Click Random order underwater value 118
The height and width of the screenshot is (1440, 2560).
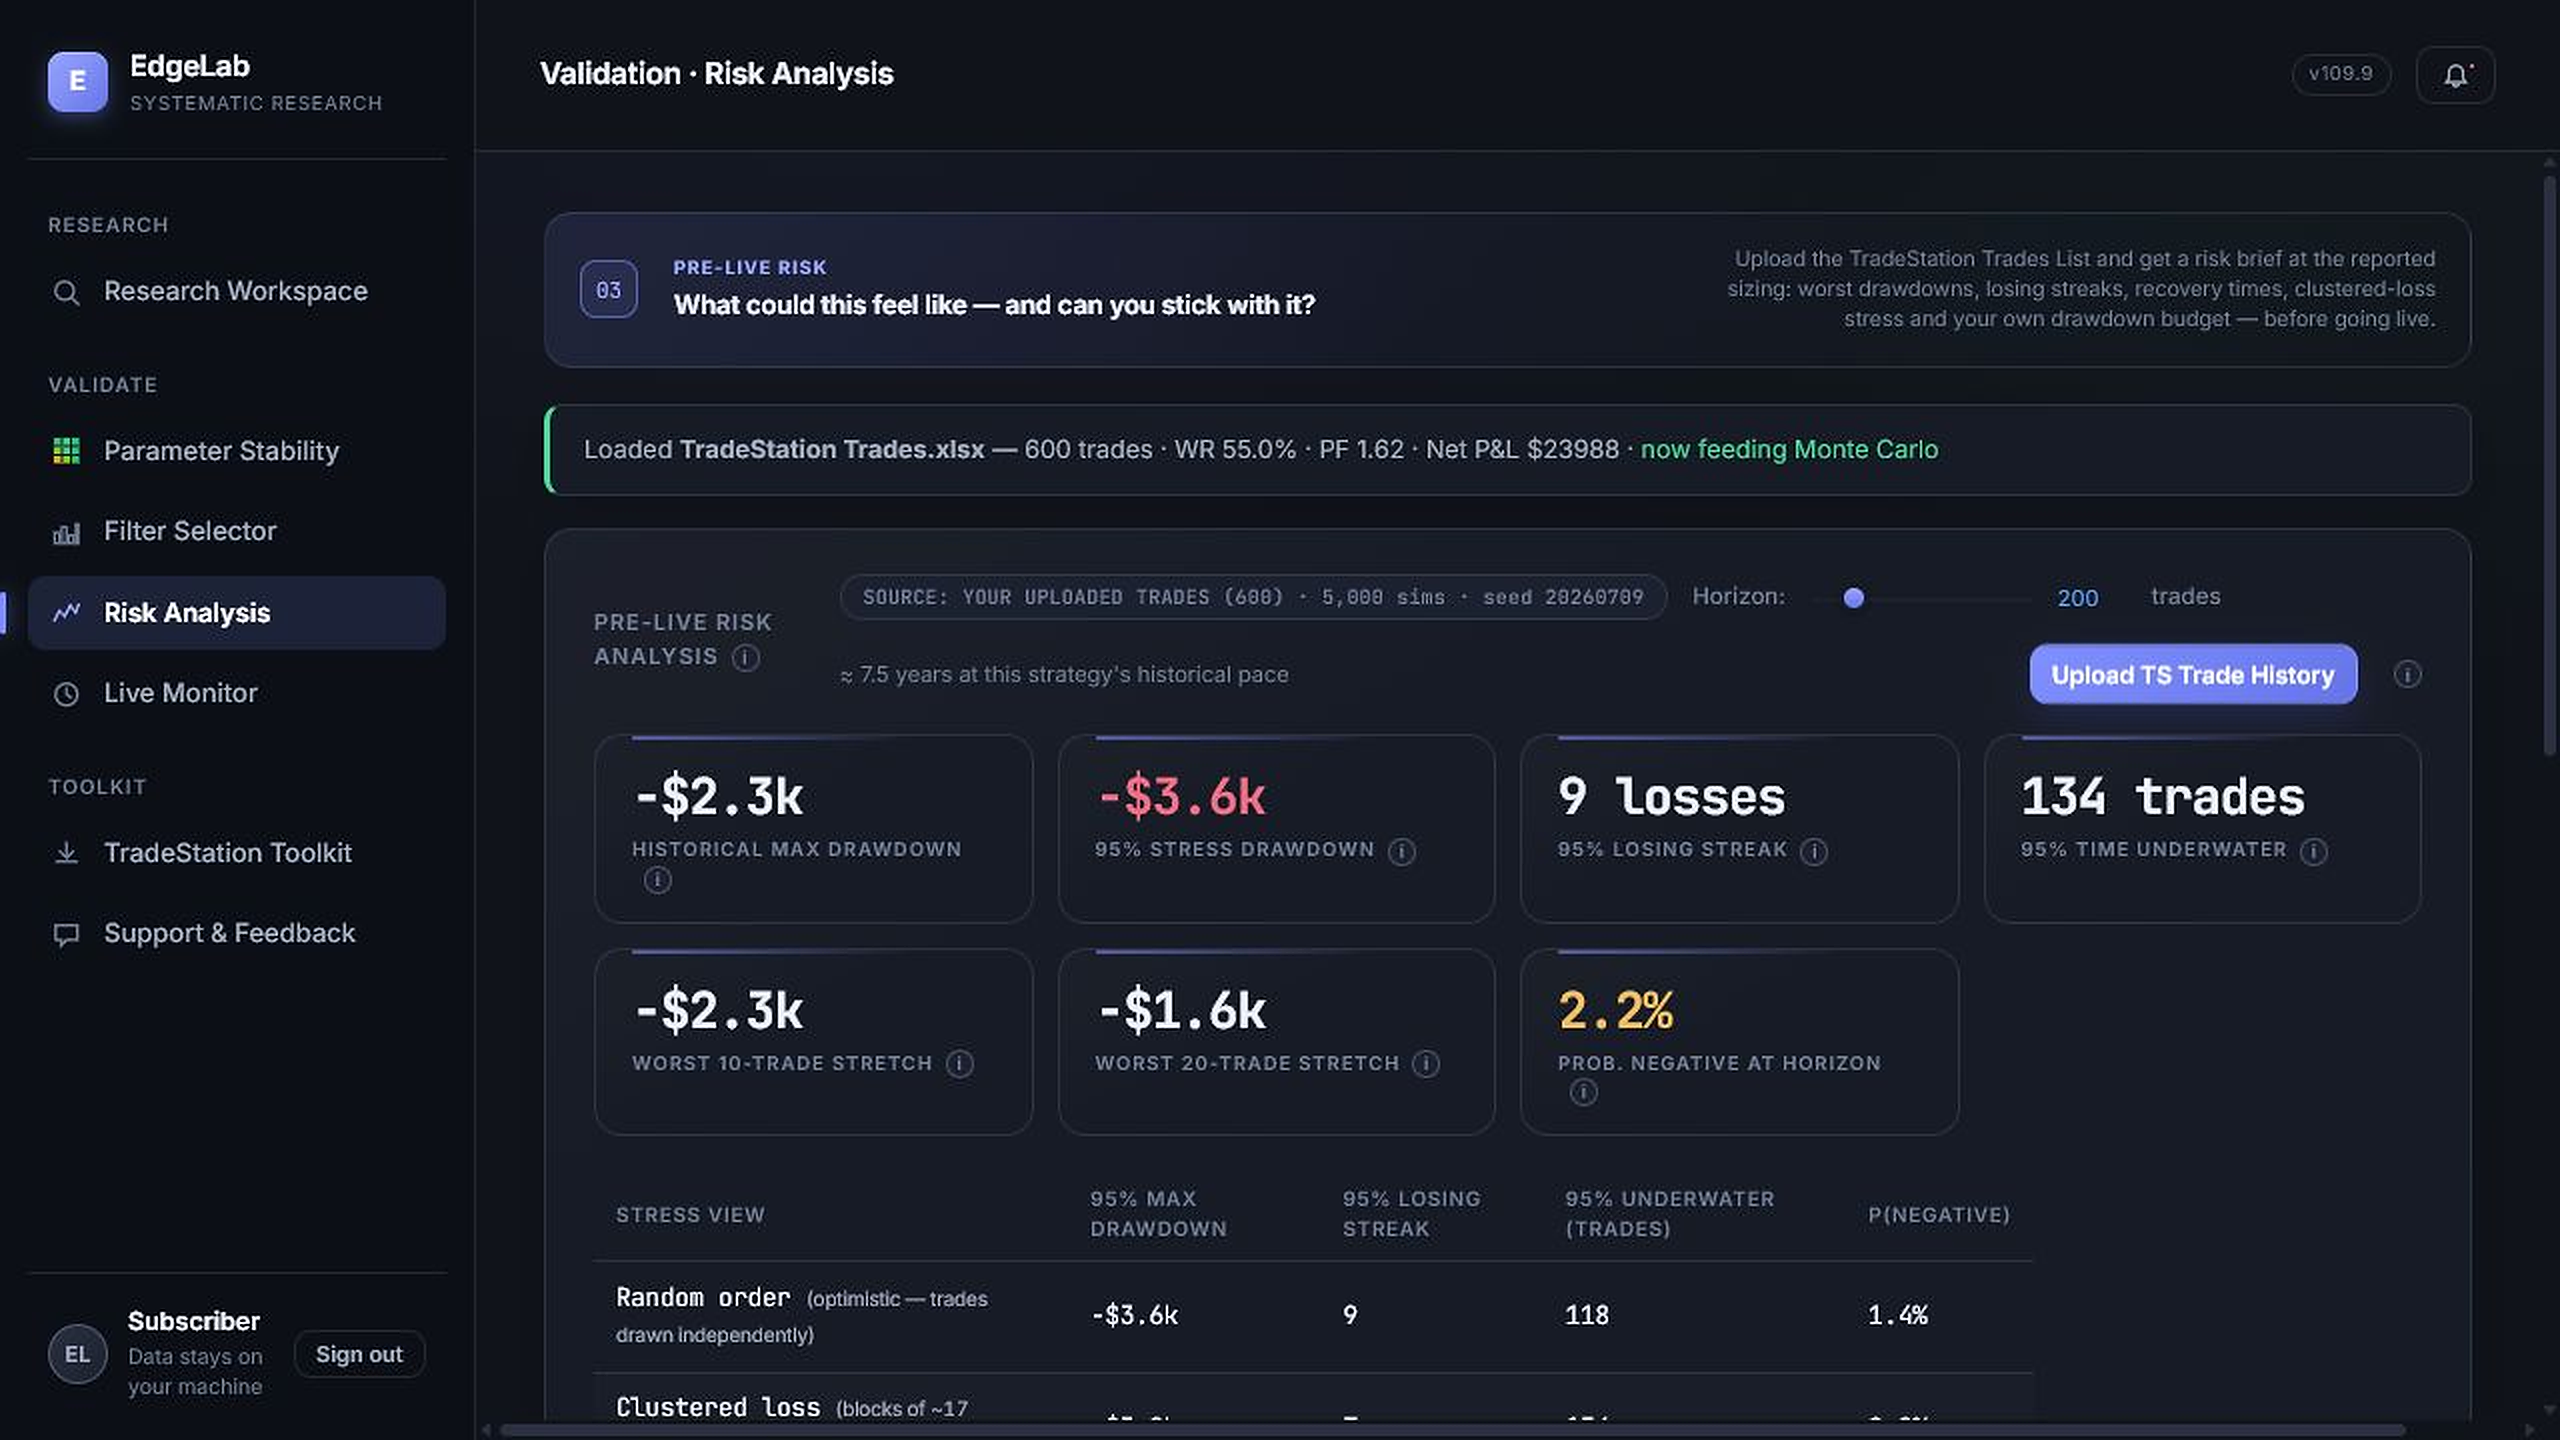1587,1315
